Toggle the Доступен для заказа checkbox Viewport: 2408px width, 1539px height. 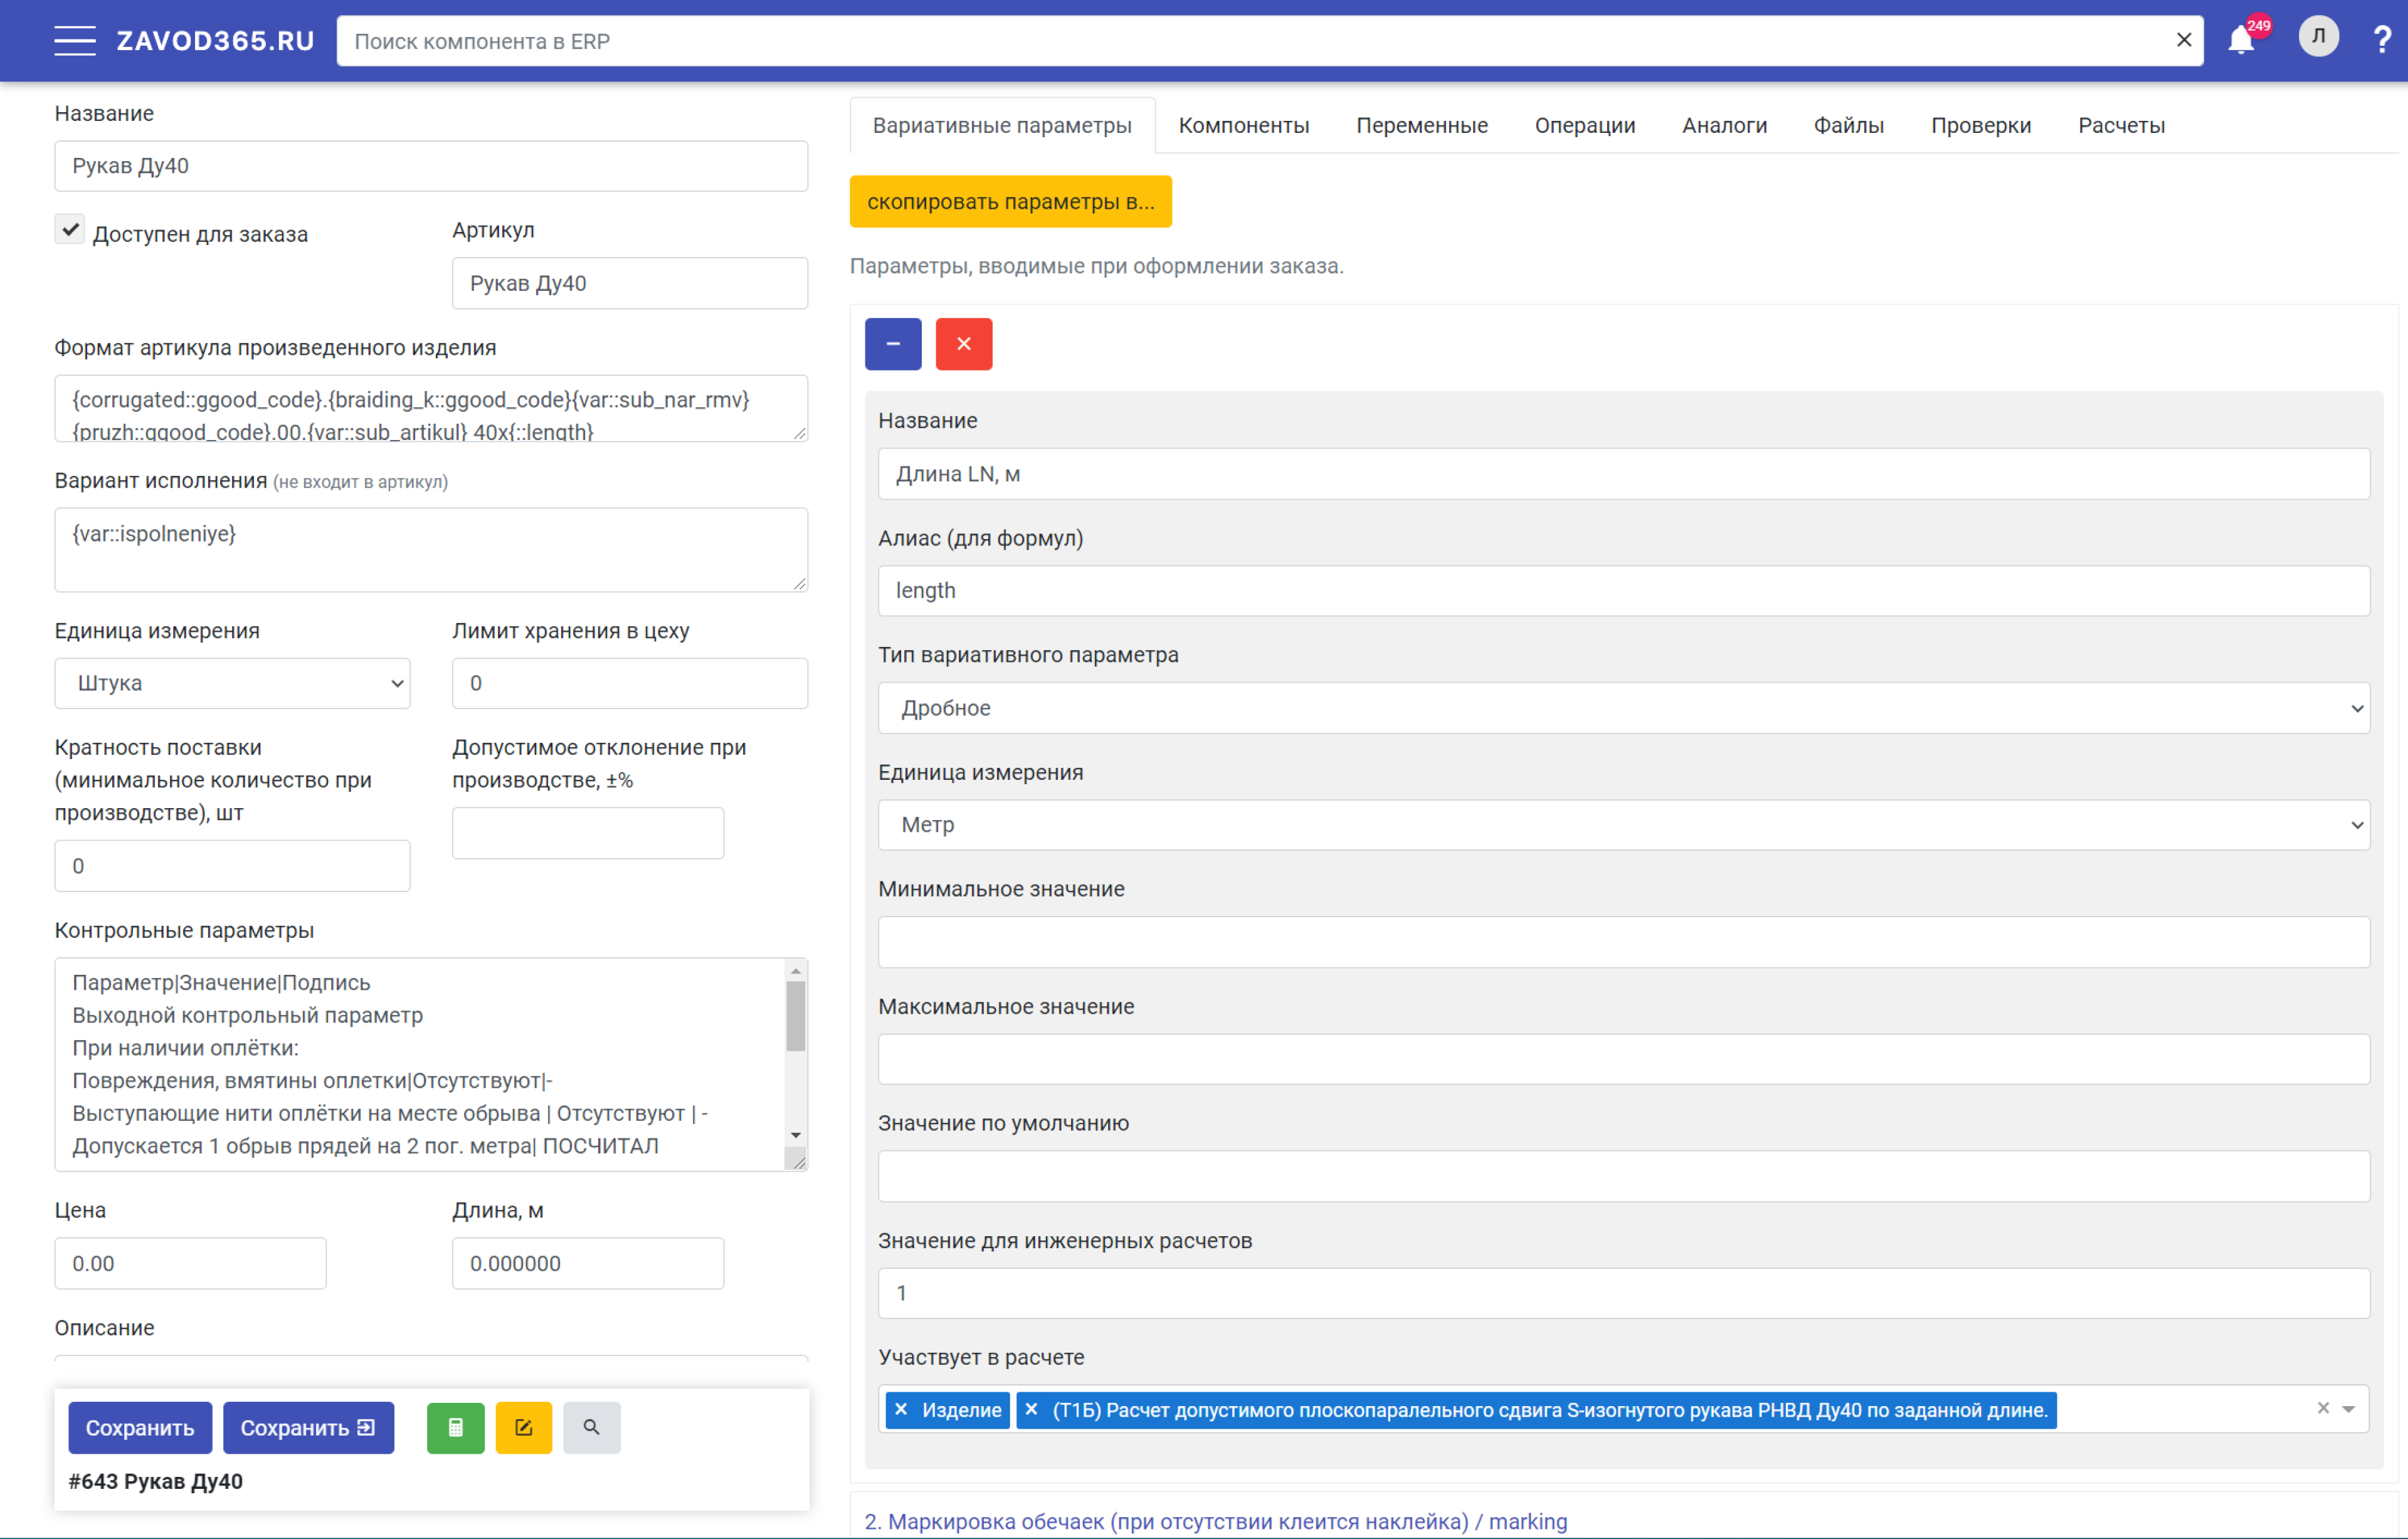tap(70, 230)
